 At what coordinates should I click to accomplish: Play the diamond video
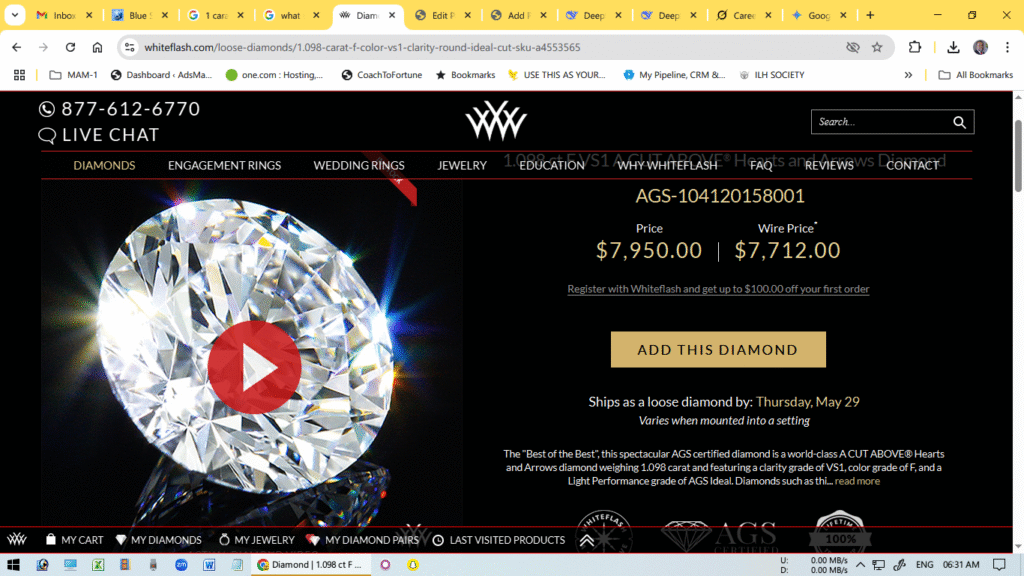(x=255, y=367)
